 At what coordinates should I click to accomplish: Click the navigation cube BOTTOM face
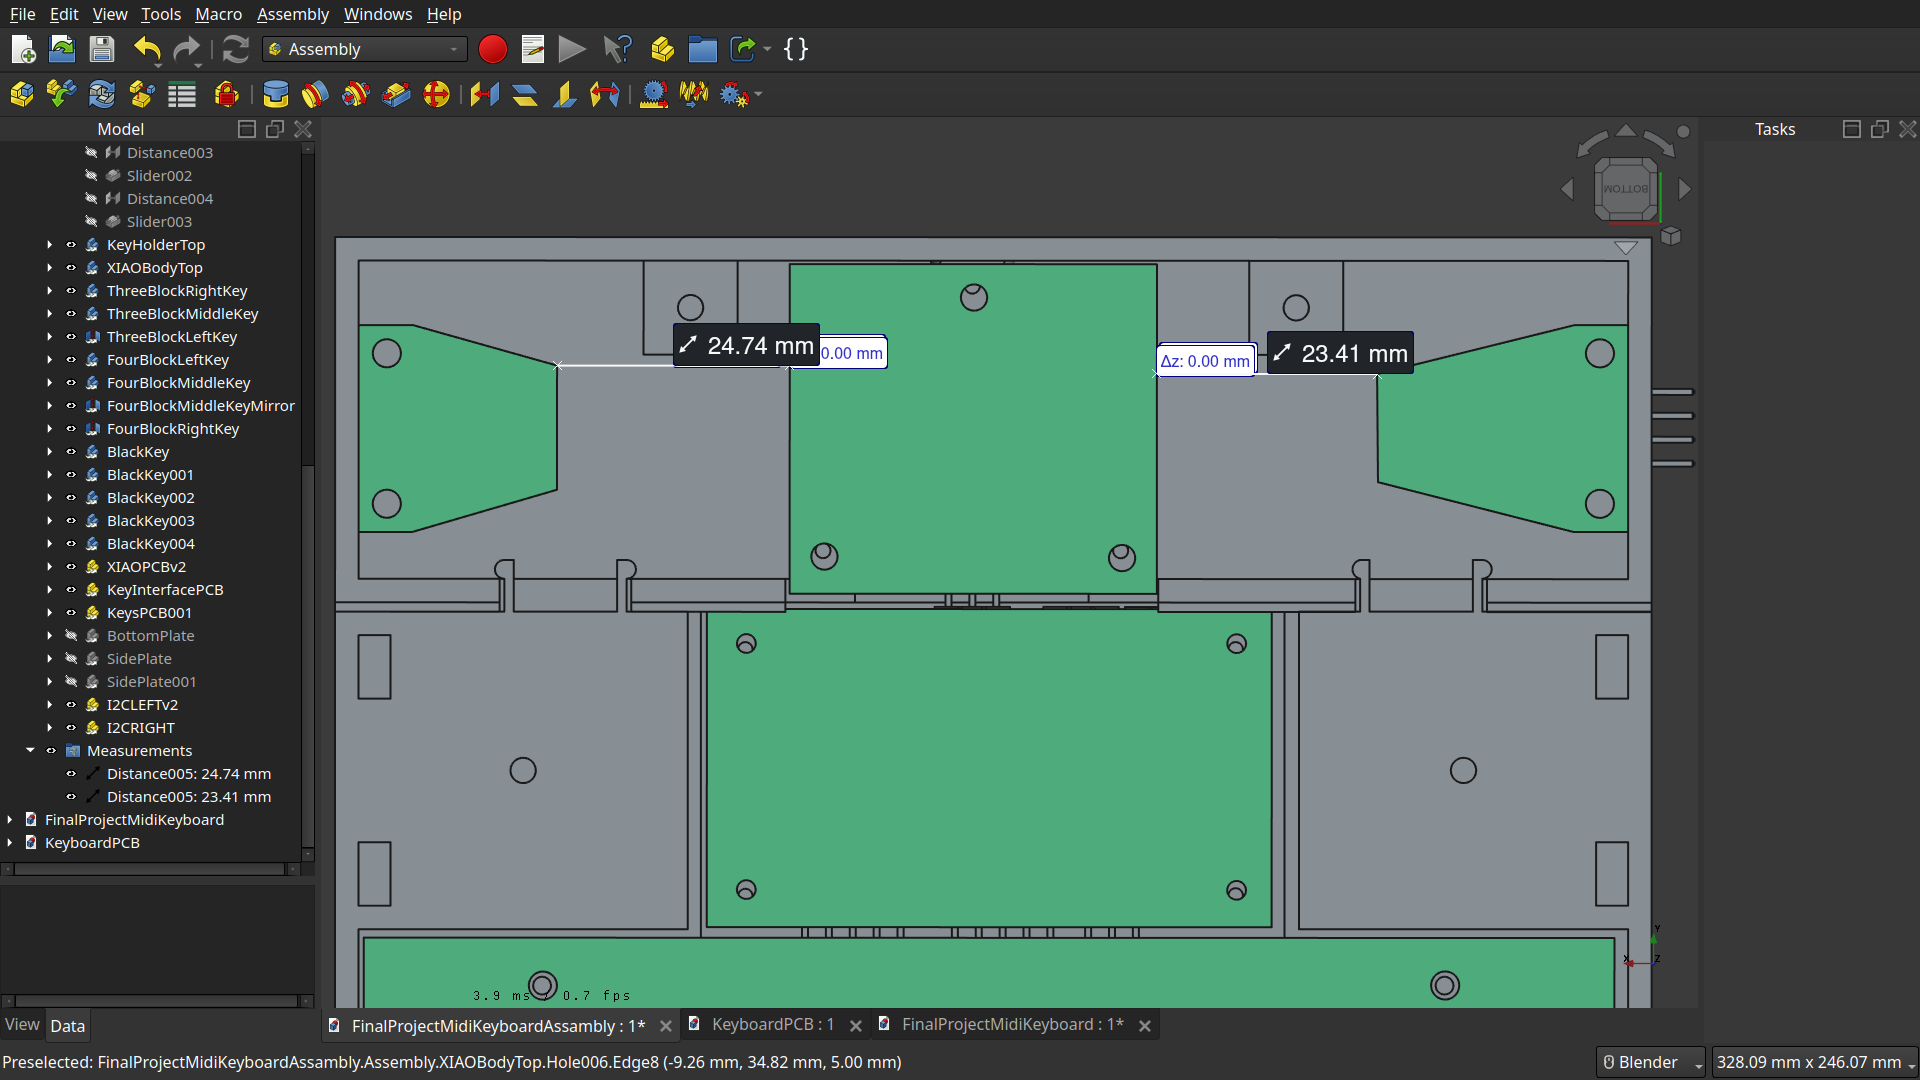(1626, 189)
